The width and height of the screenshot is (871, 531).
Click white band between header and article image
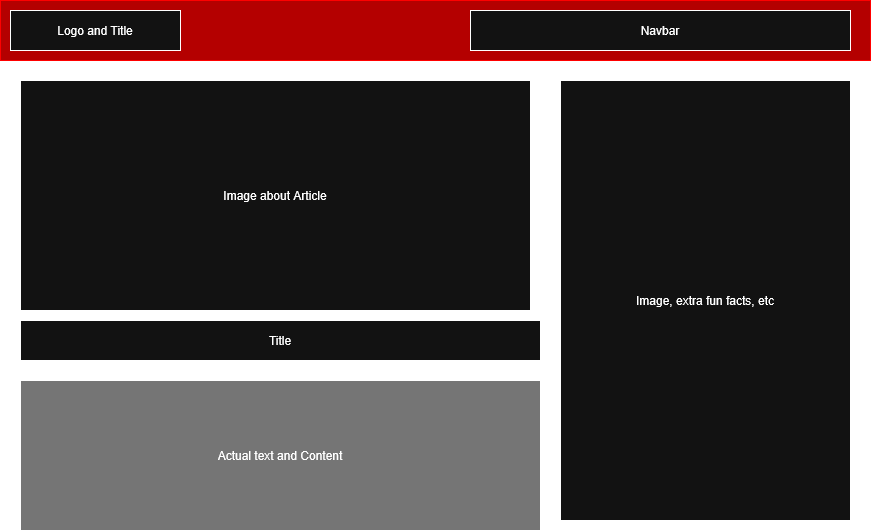tap(275, 71)
